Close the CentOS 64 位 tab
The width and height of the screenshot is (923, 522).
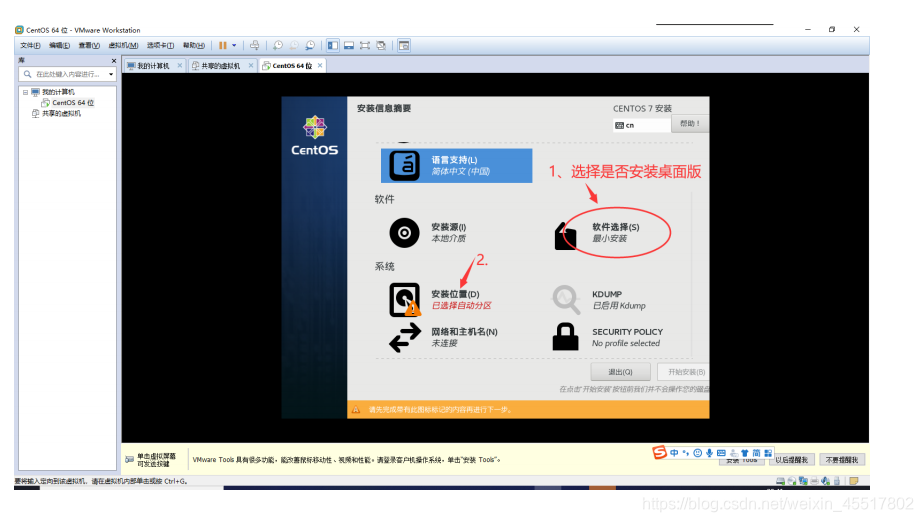coord(320,65)
